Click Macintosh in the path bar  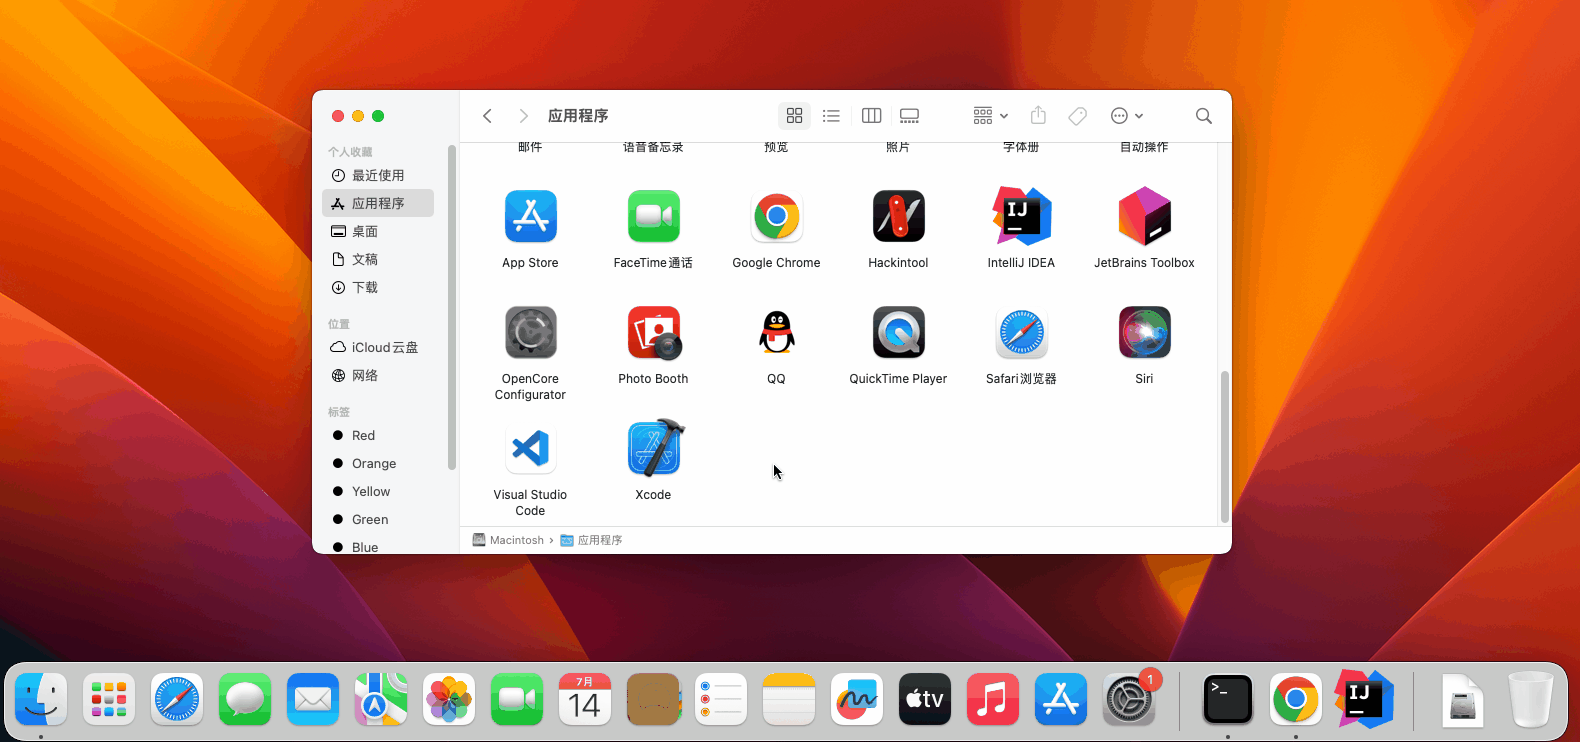516,540
